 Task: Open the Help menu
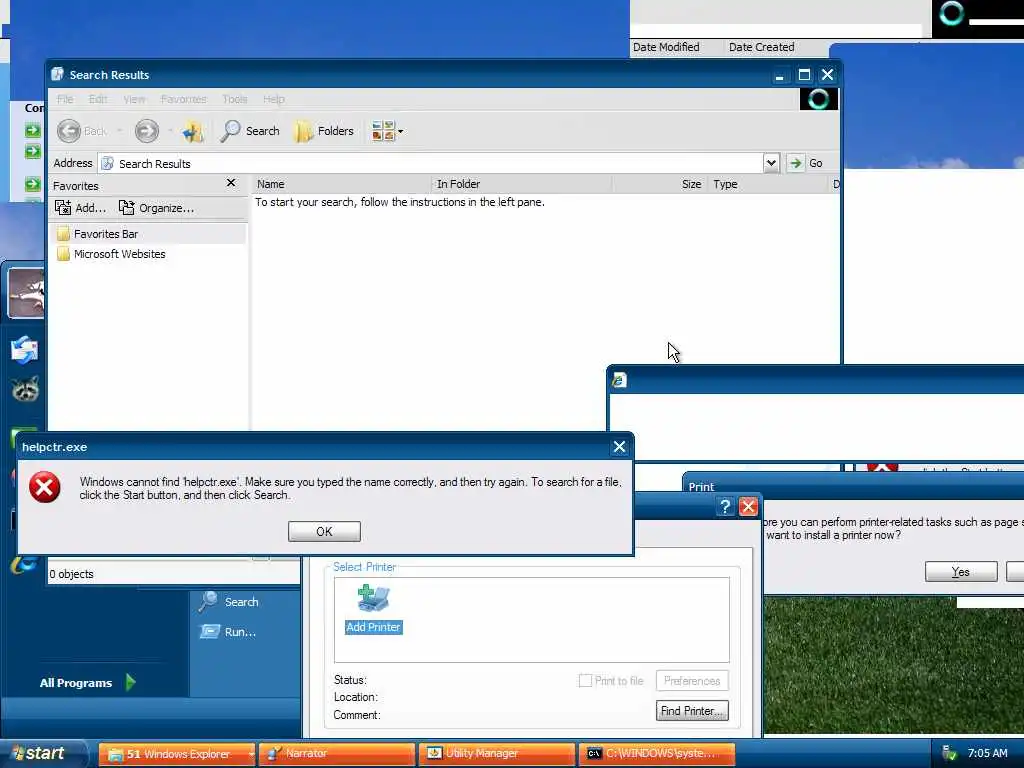point(274,99)
